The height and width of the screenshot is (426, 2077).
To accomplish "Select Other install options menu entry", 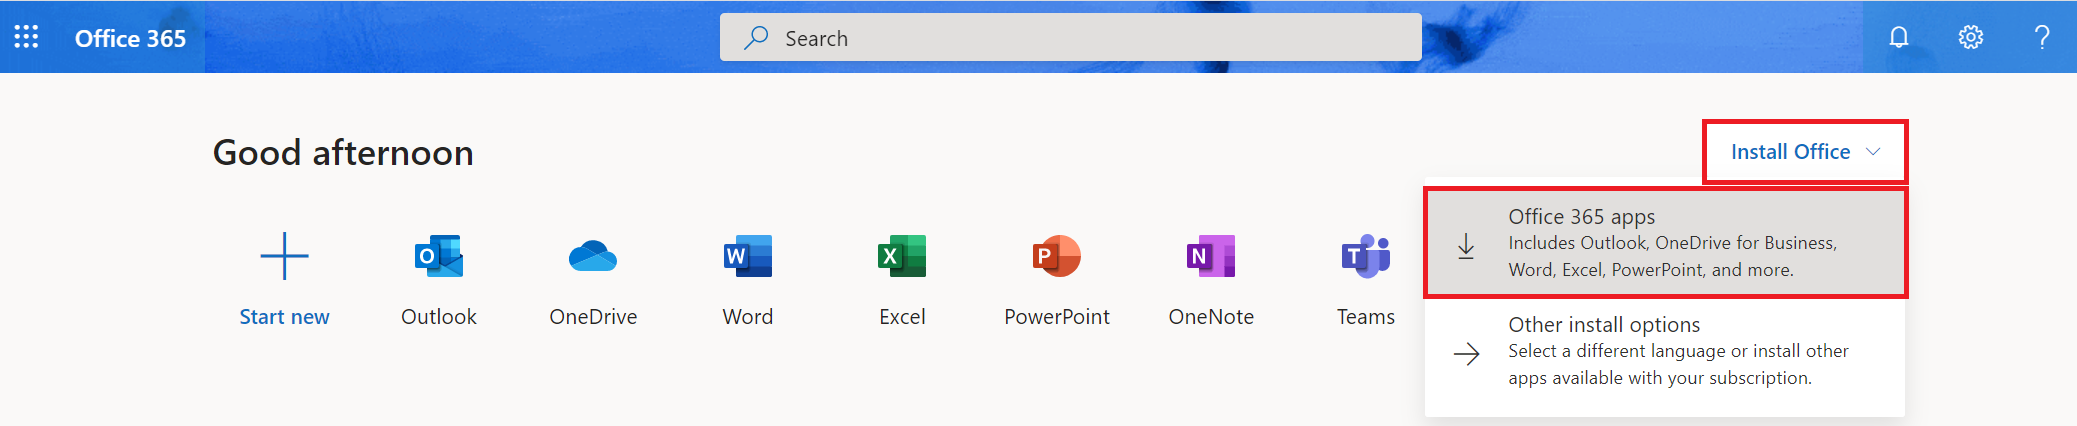I will (1666, 351).
